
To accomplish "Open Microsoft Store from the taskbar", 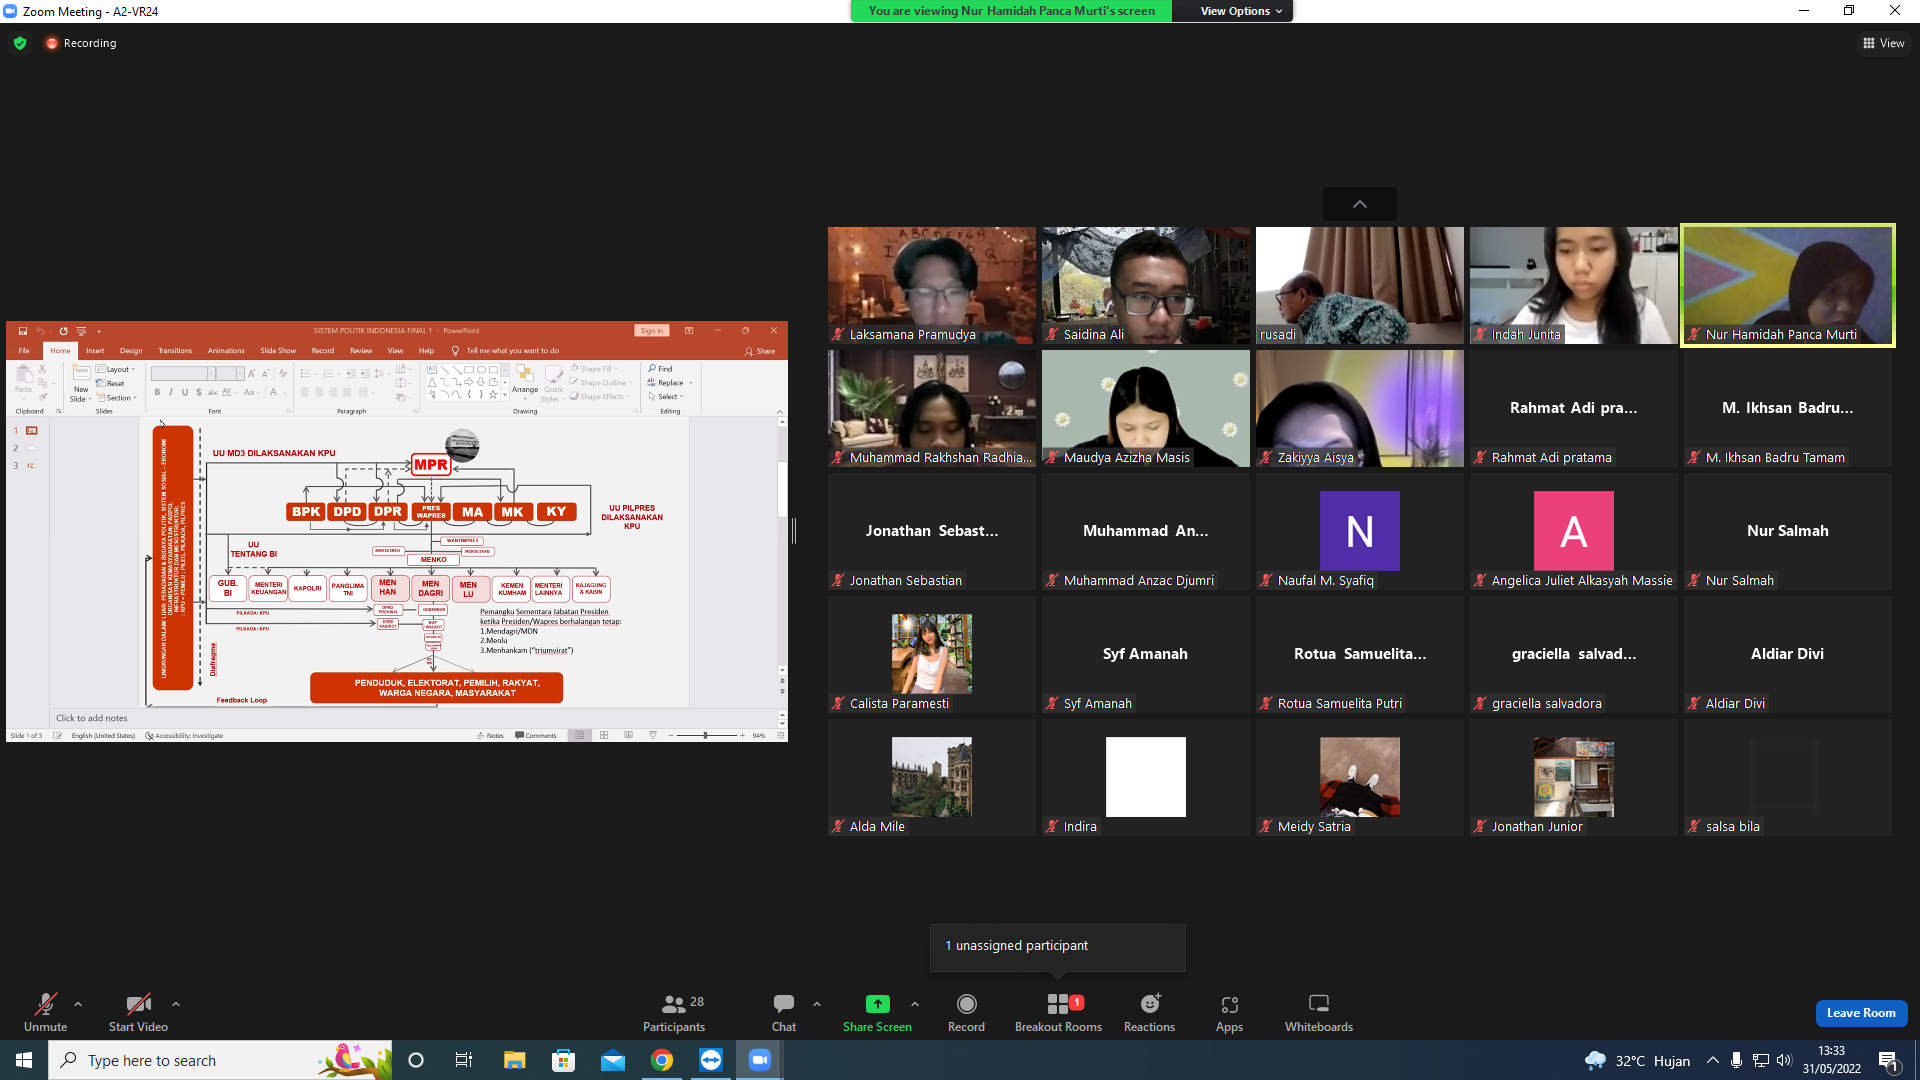I will pyautogui.click(x=564, y=1060).
